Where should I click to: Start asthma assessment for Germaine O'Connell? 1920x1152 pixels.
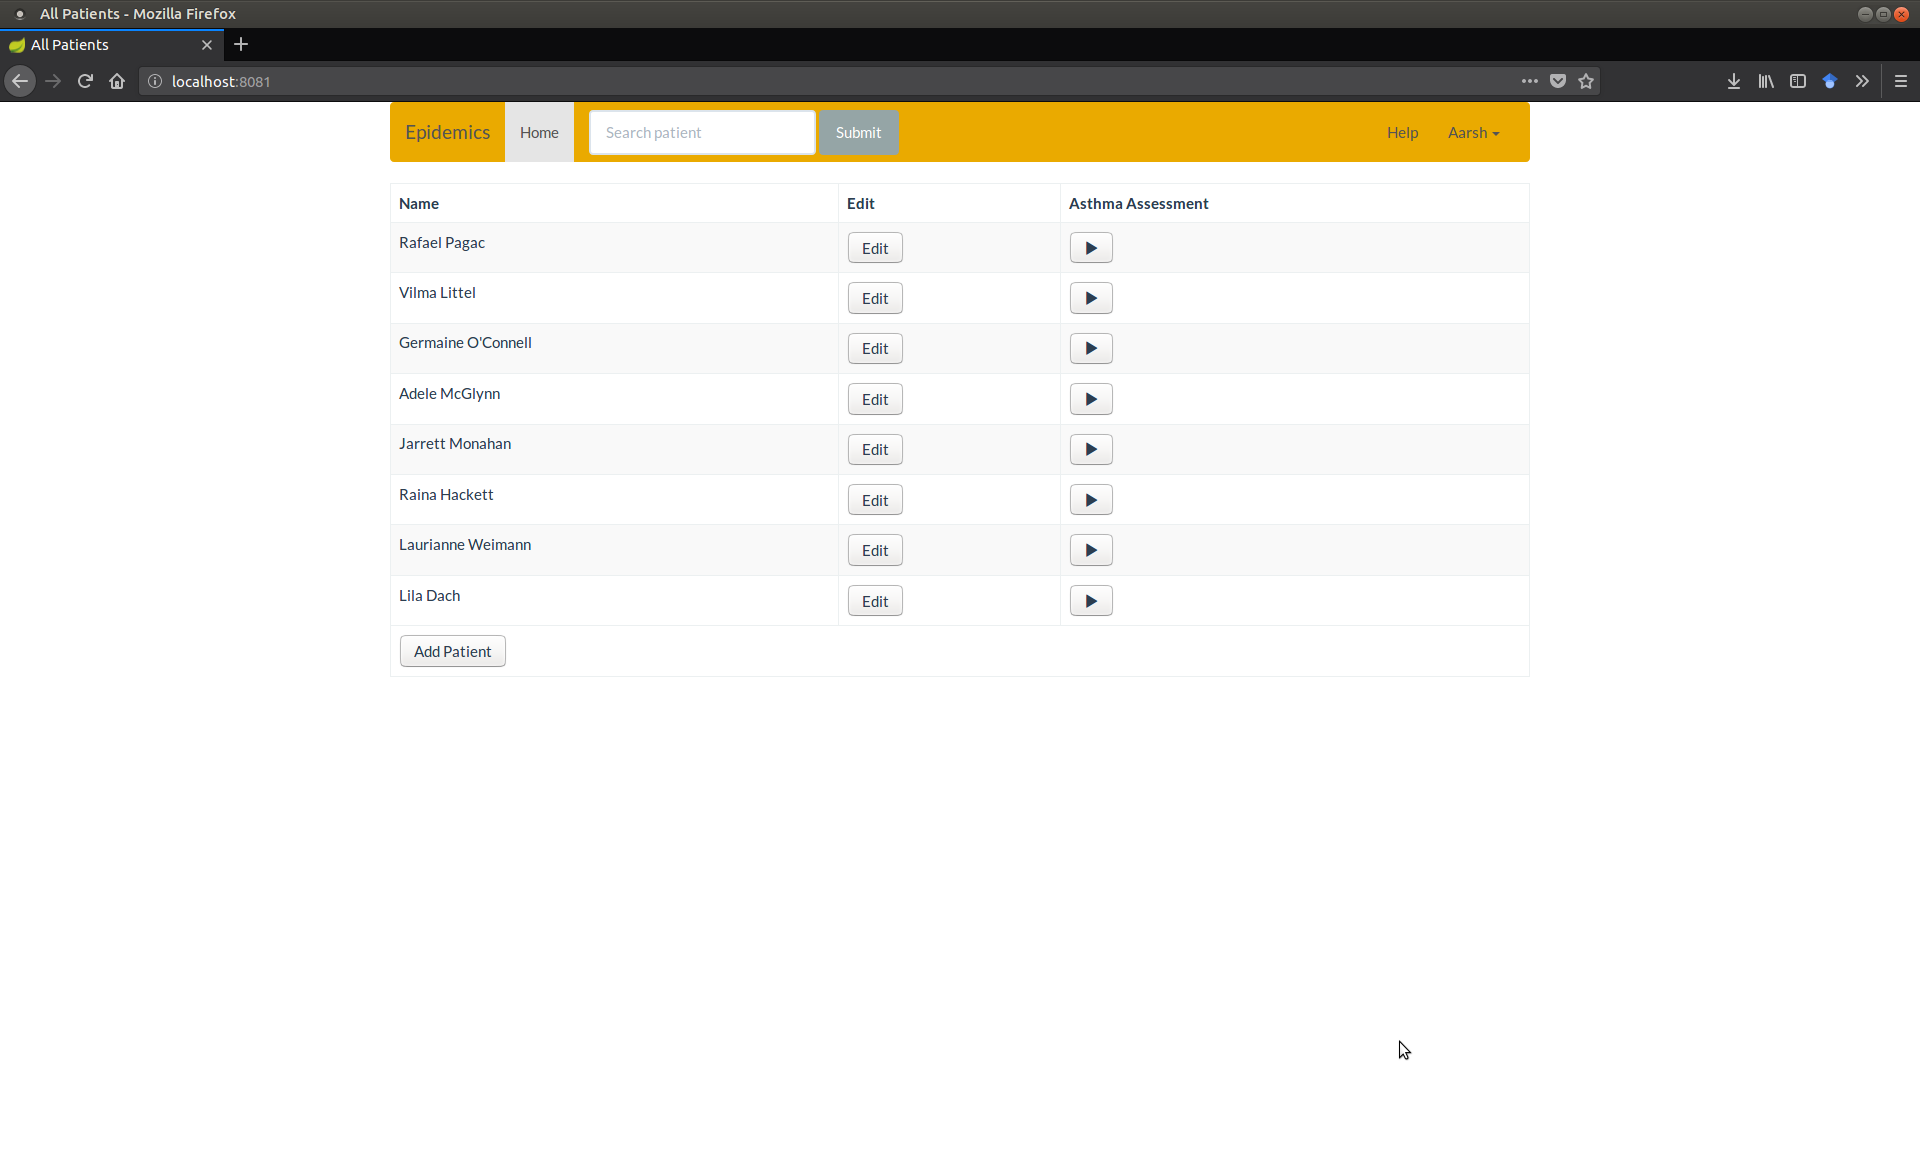(x=1091, y=349)
